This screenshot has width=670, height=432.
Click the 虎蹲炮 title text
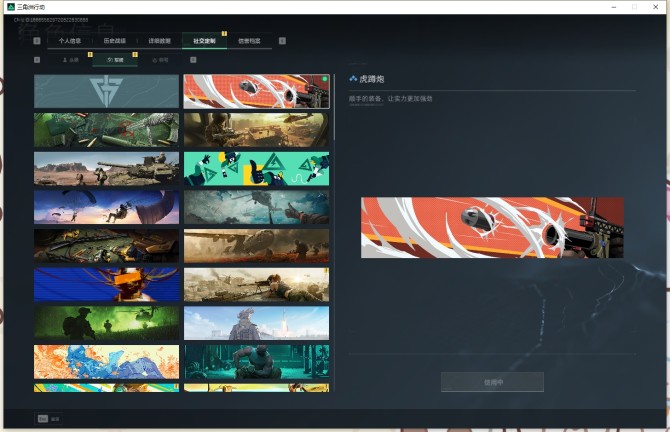click(371, 79)
